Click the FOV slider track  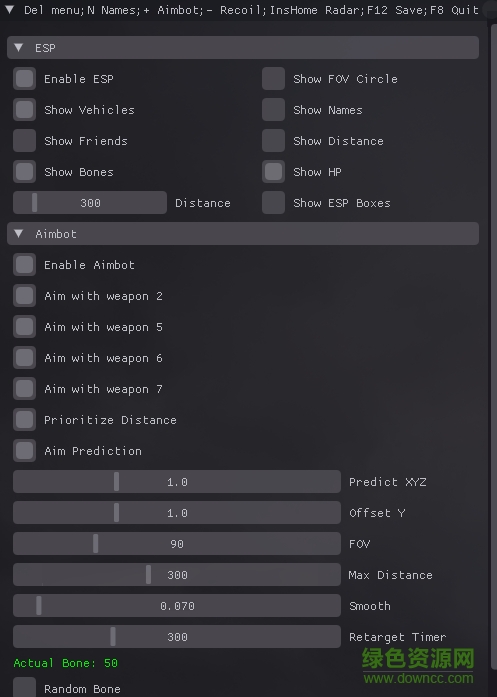177,544
